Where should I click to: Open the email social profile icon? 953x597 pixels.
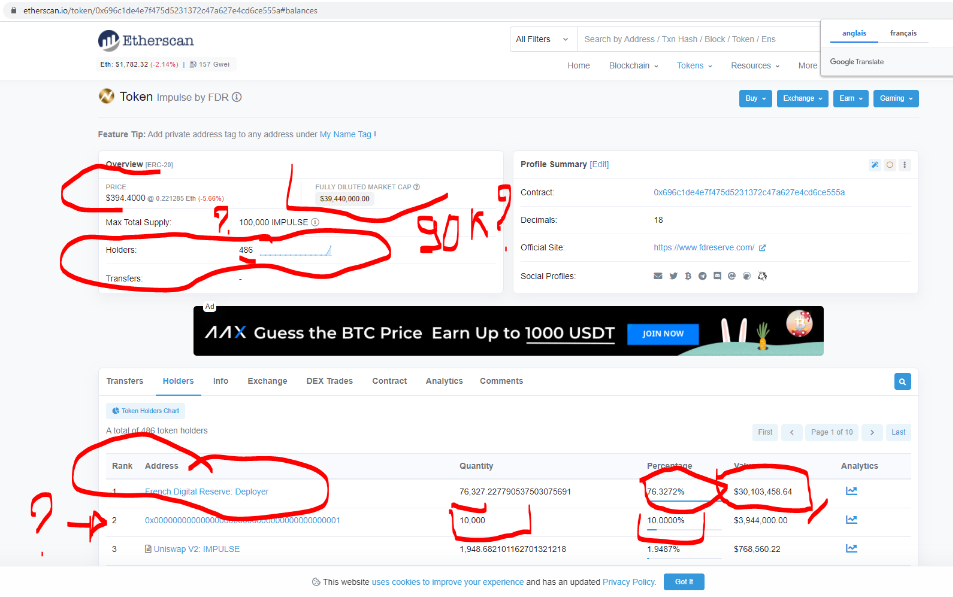pos(658,276)
